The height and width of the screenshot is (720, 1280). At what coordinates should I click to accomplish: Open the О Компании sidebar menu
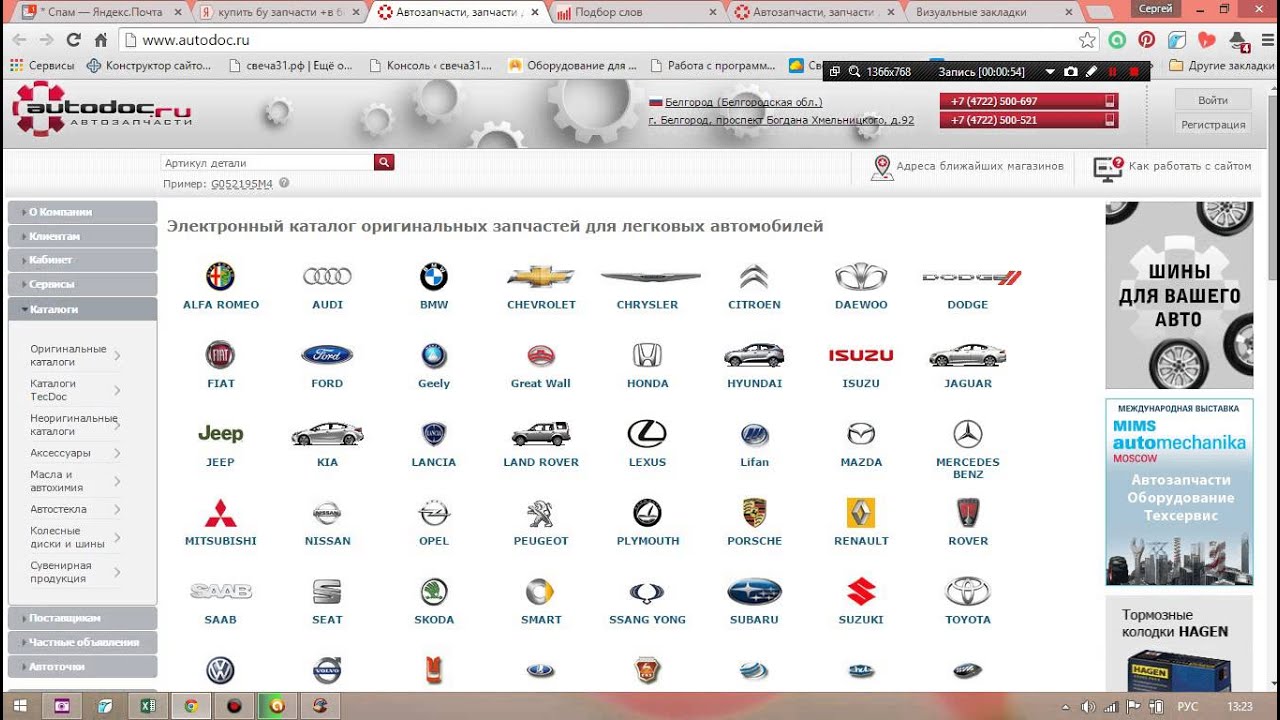pyautogui.click(x=82, y=212)
